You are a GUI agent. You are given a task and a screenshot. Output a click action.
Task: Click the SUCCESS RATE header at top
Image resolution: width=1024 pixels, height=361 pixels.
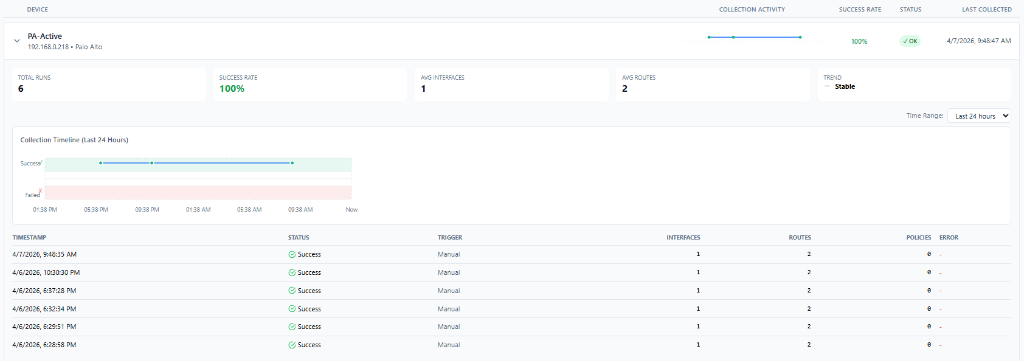coord(859,10)
